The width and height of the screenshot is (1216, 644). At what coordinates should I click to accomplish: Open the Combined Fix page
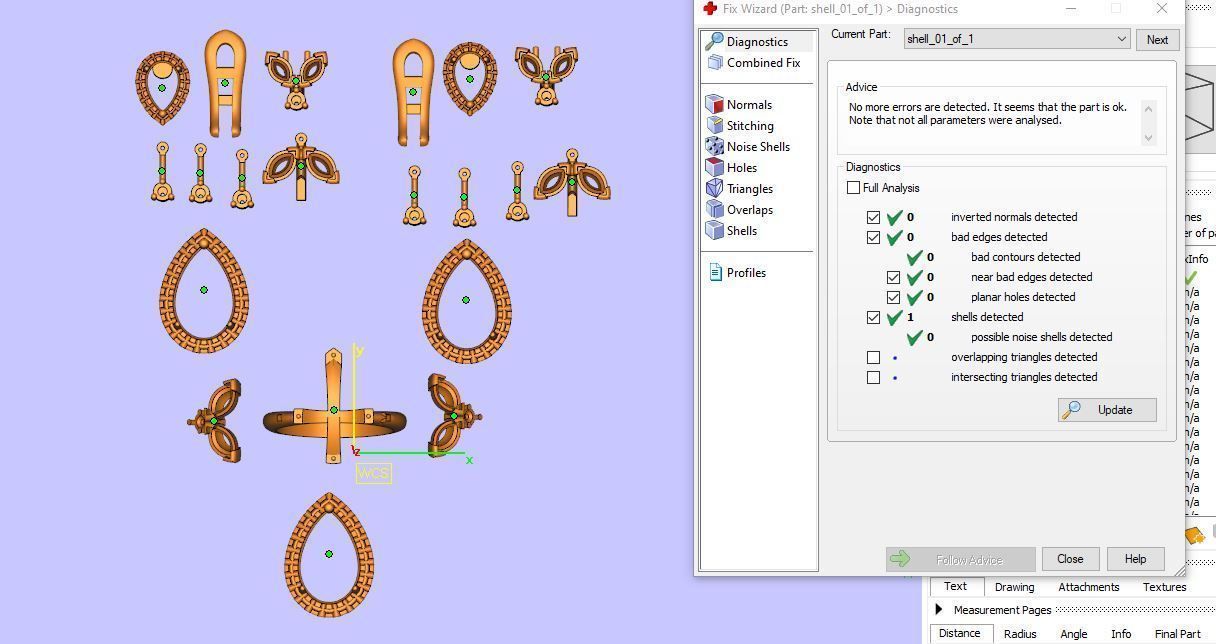pyautogui.click(x=763, y=63)
